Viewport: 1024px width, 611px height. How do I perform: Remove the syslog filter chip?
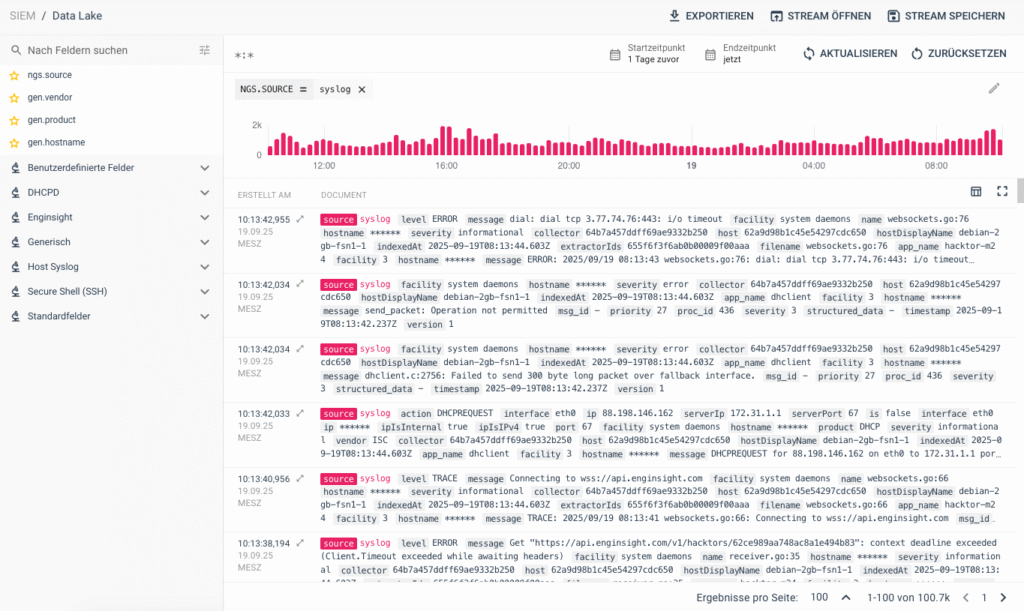click(x=361, y=89)
